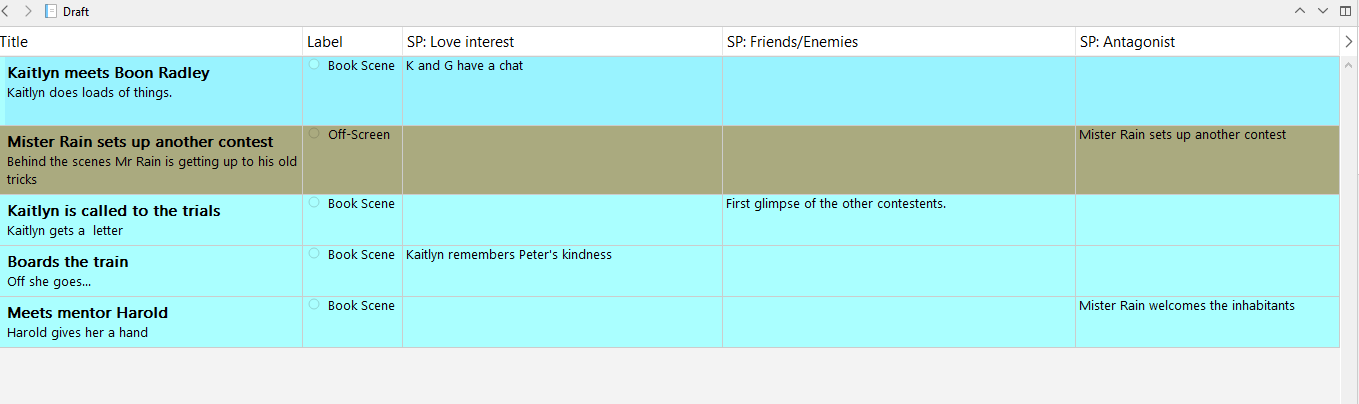
Task: Select the Mister Rain sets up another contest title
Action: [x=140, y=142]
